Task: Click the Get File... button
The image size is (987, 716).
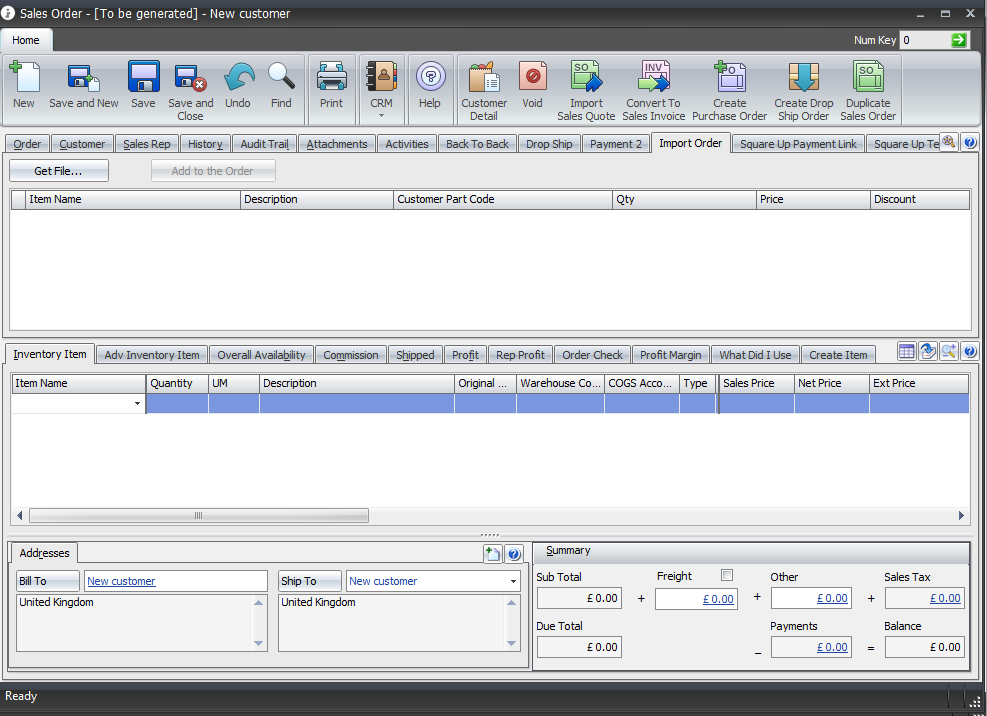Action: click(58, 171)
